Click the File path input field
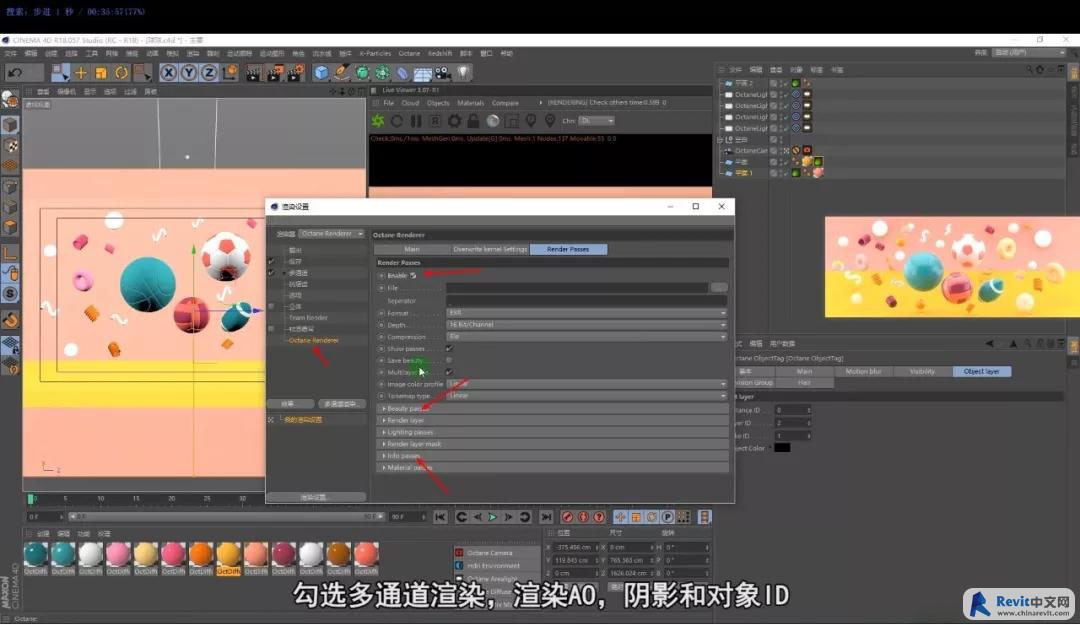This screenshot has height=625, width=1080. coord(577,287)
